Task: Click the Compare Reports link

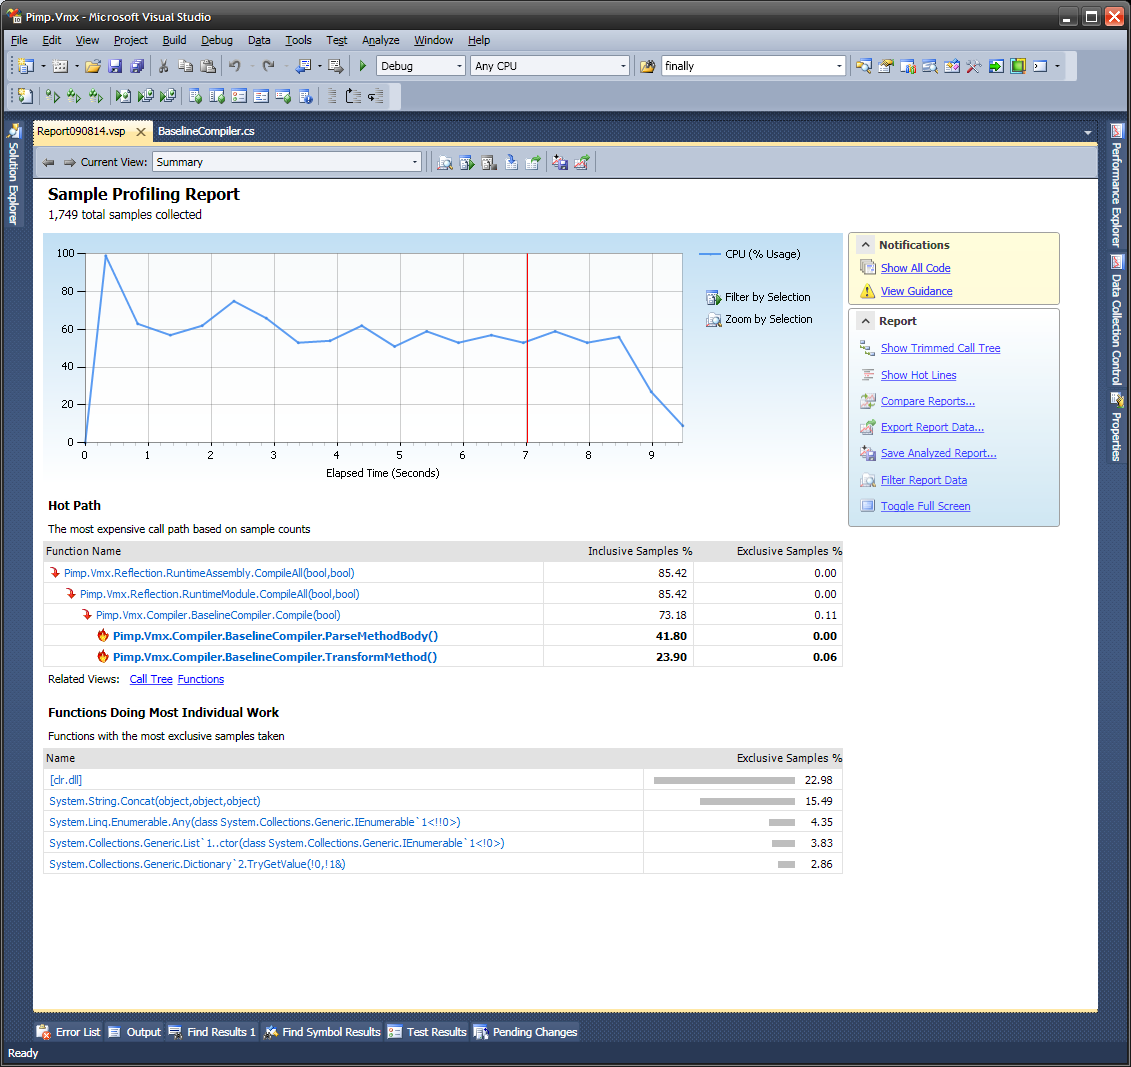Action: point(928,401)
